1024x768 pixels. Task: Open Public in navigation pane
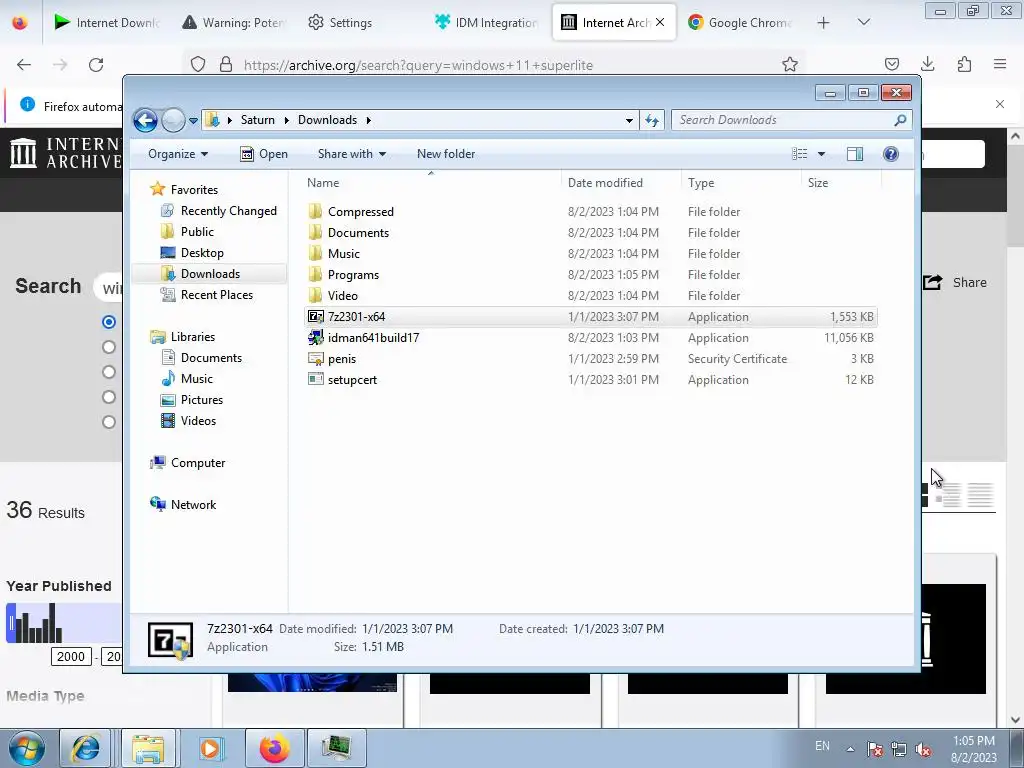pyautogui.click(x=197, y=232)
